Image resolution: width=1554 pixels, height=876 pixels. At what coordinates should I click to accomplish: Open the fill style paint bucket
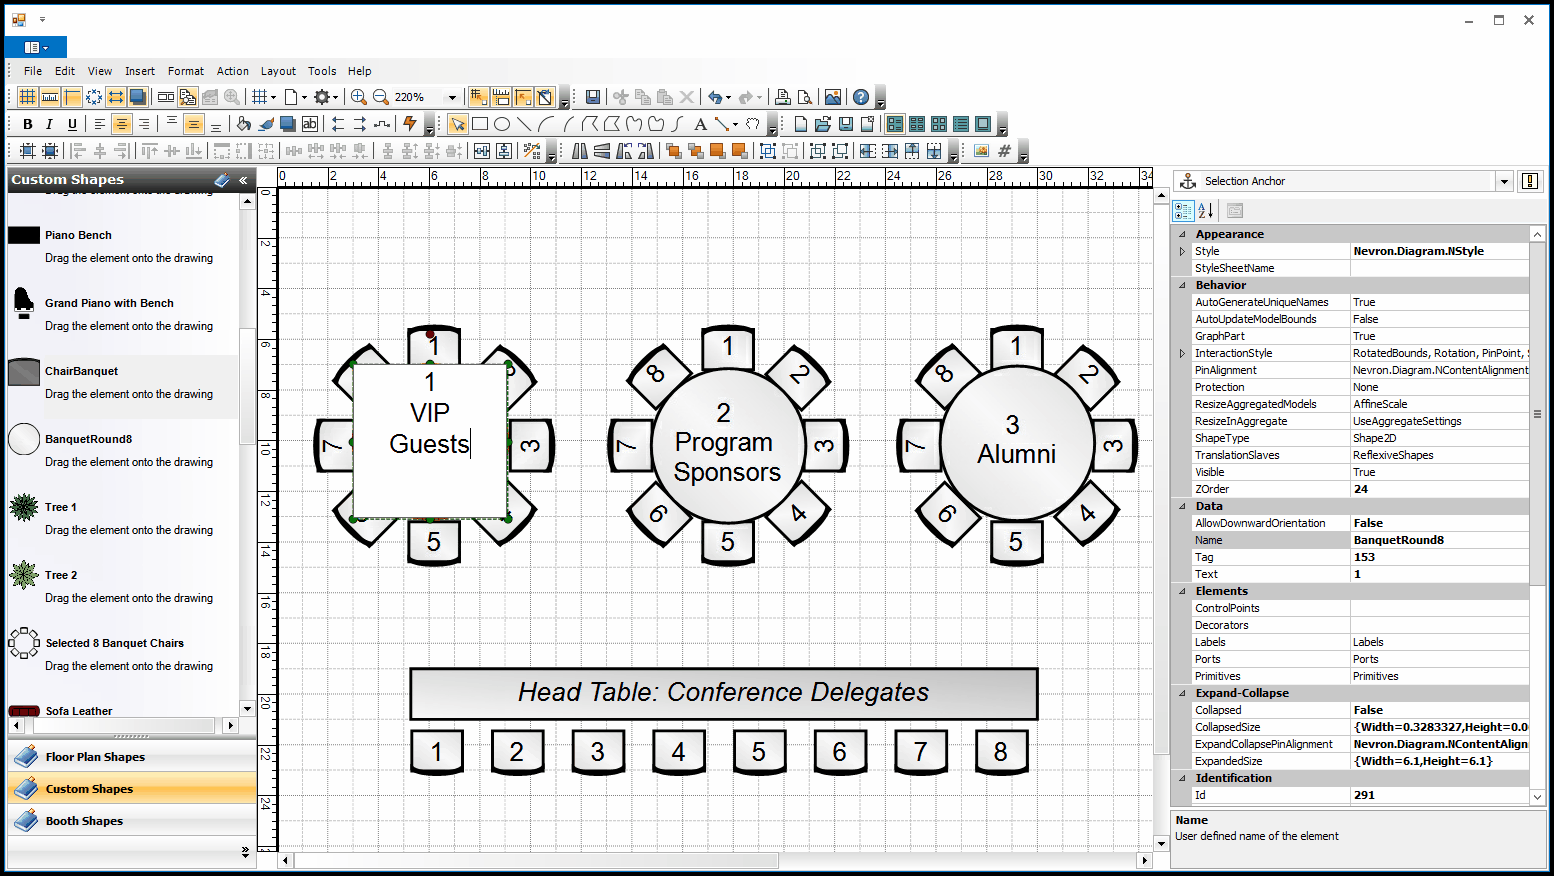(243, 124)
